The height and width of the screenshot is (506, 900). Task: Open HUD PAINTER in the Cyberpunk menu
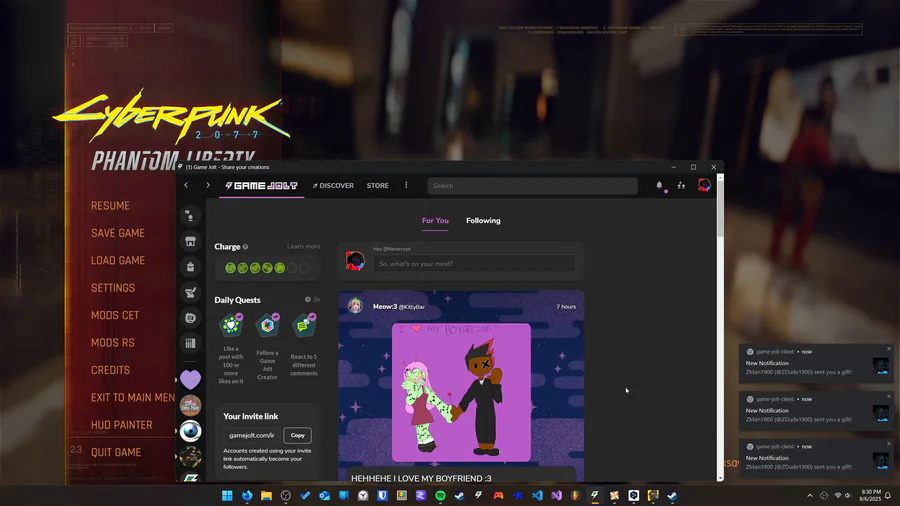[x=122, y=425]
